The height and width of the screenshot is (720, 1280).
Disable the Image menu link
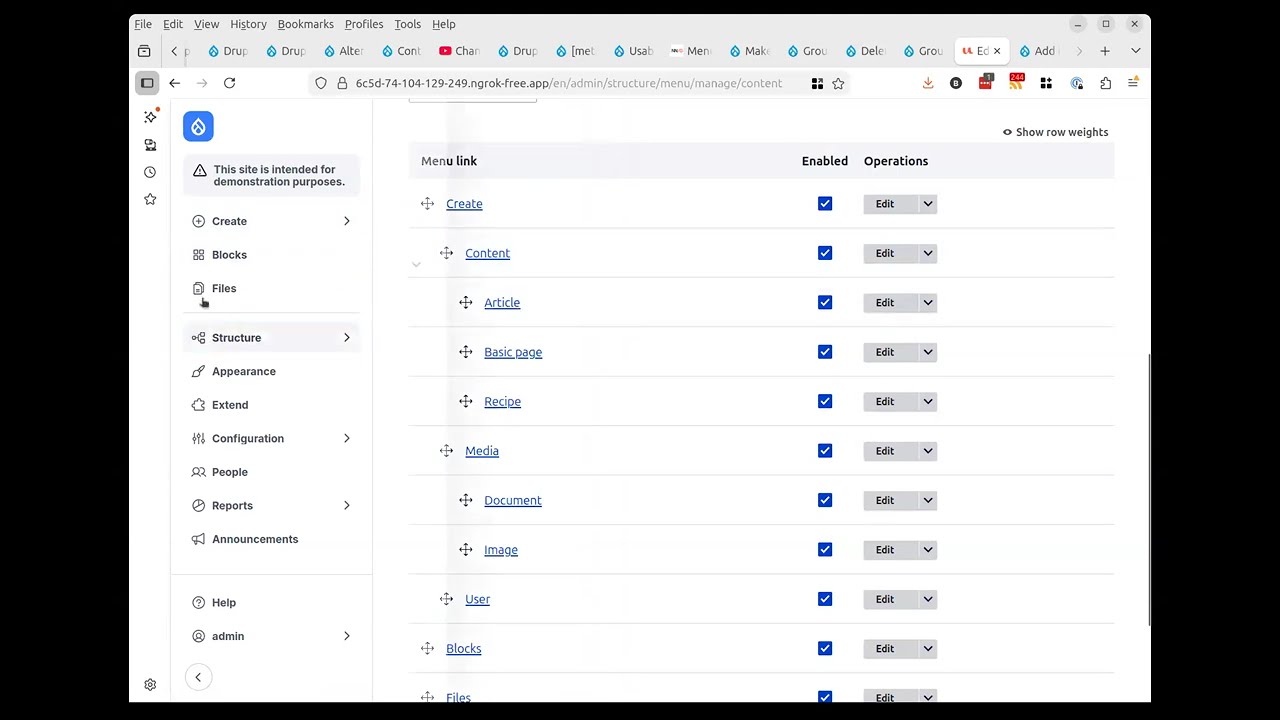[825, 550]
